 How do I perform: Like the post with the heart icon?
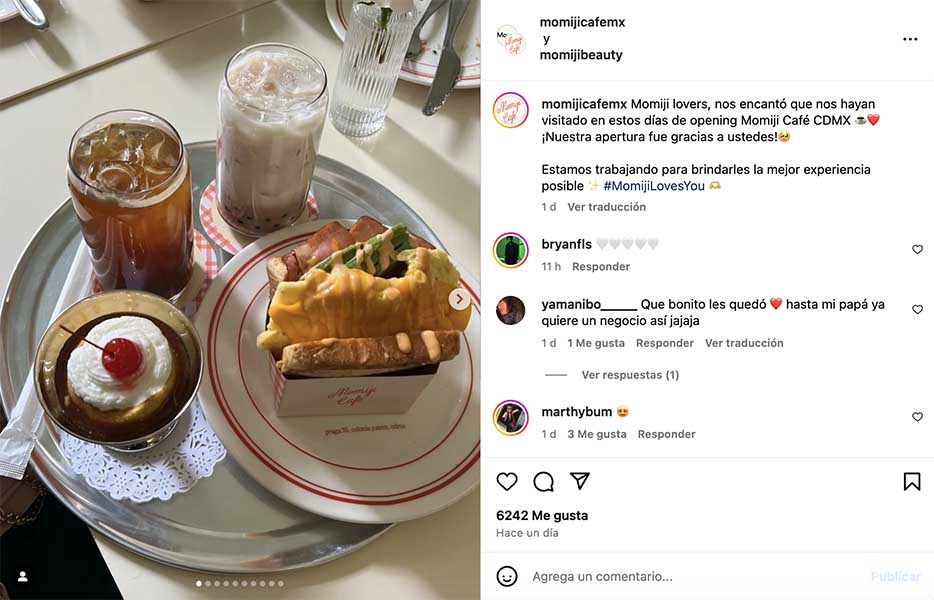point(507,481)
